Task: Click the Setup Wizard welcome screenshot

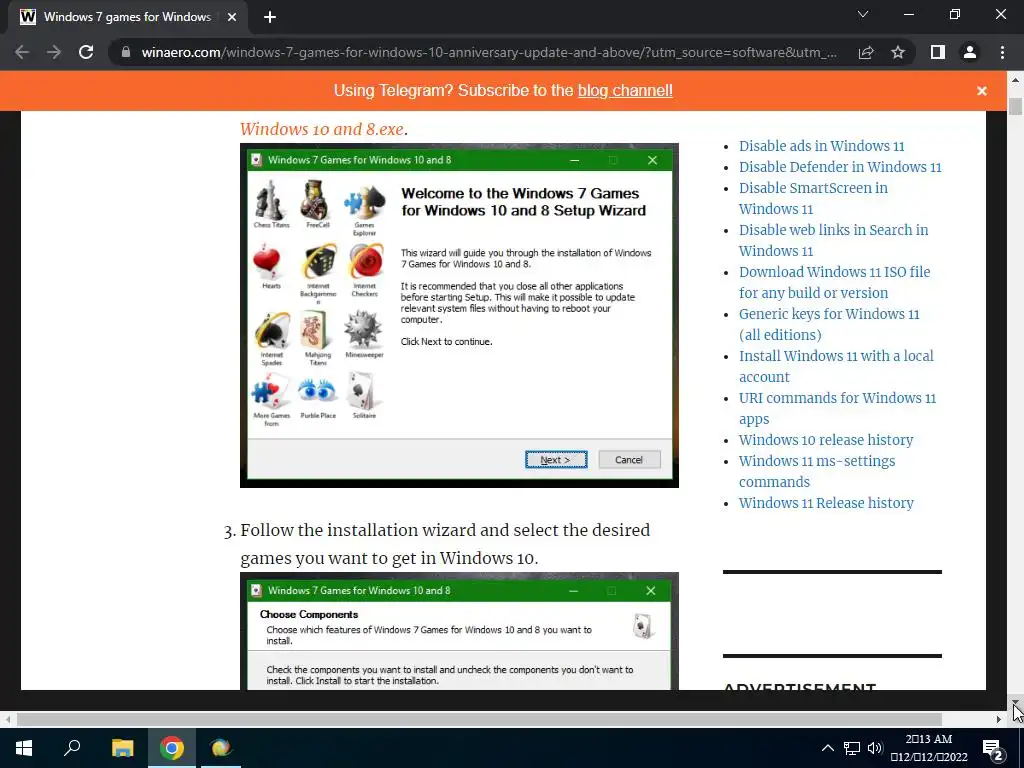Action: coord(459,315)
